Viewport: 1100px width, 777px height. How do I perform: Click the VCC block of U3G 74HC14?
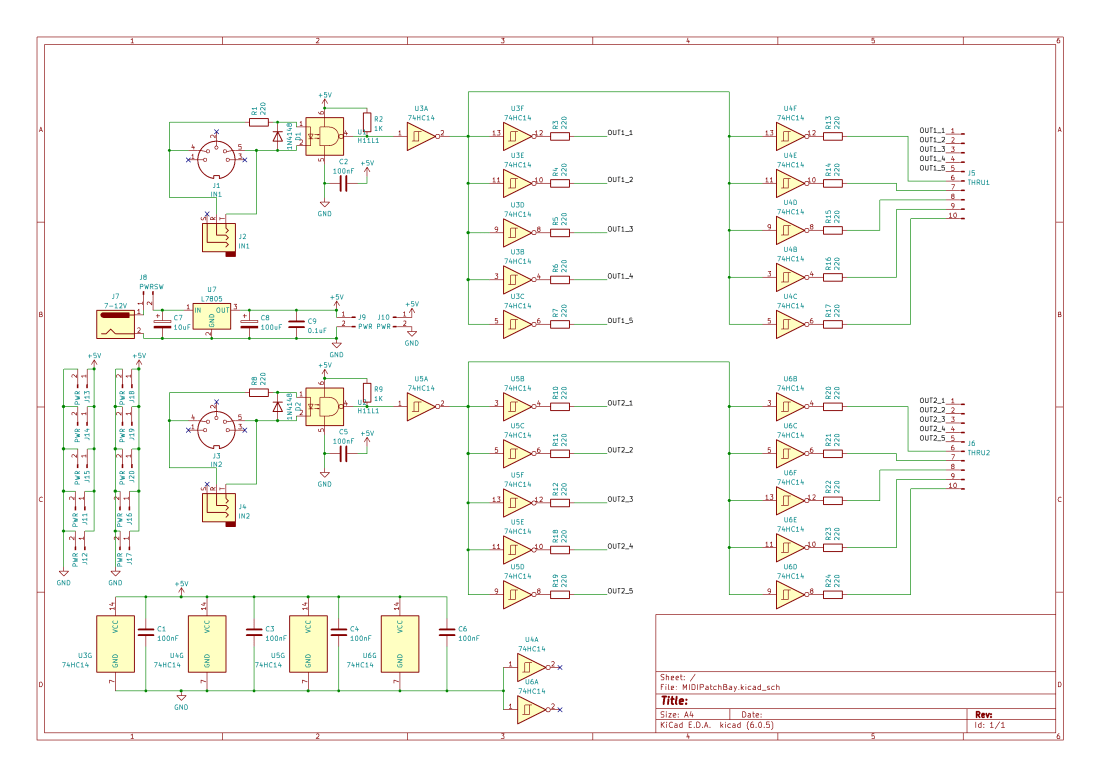[113, 630]
